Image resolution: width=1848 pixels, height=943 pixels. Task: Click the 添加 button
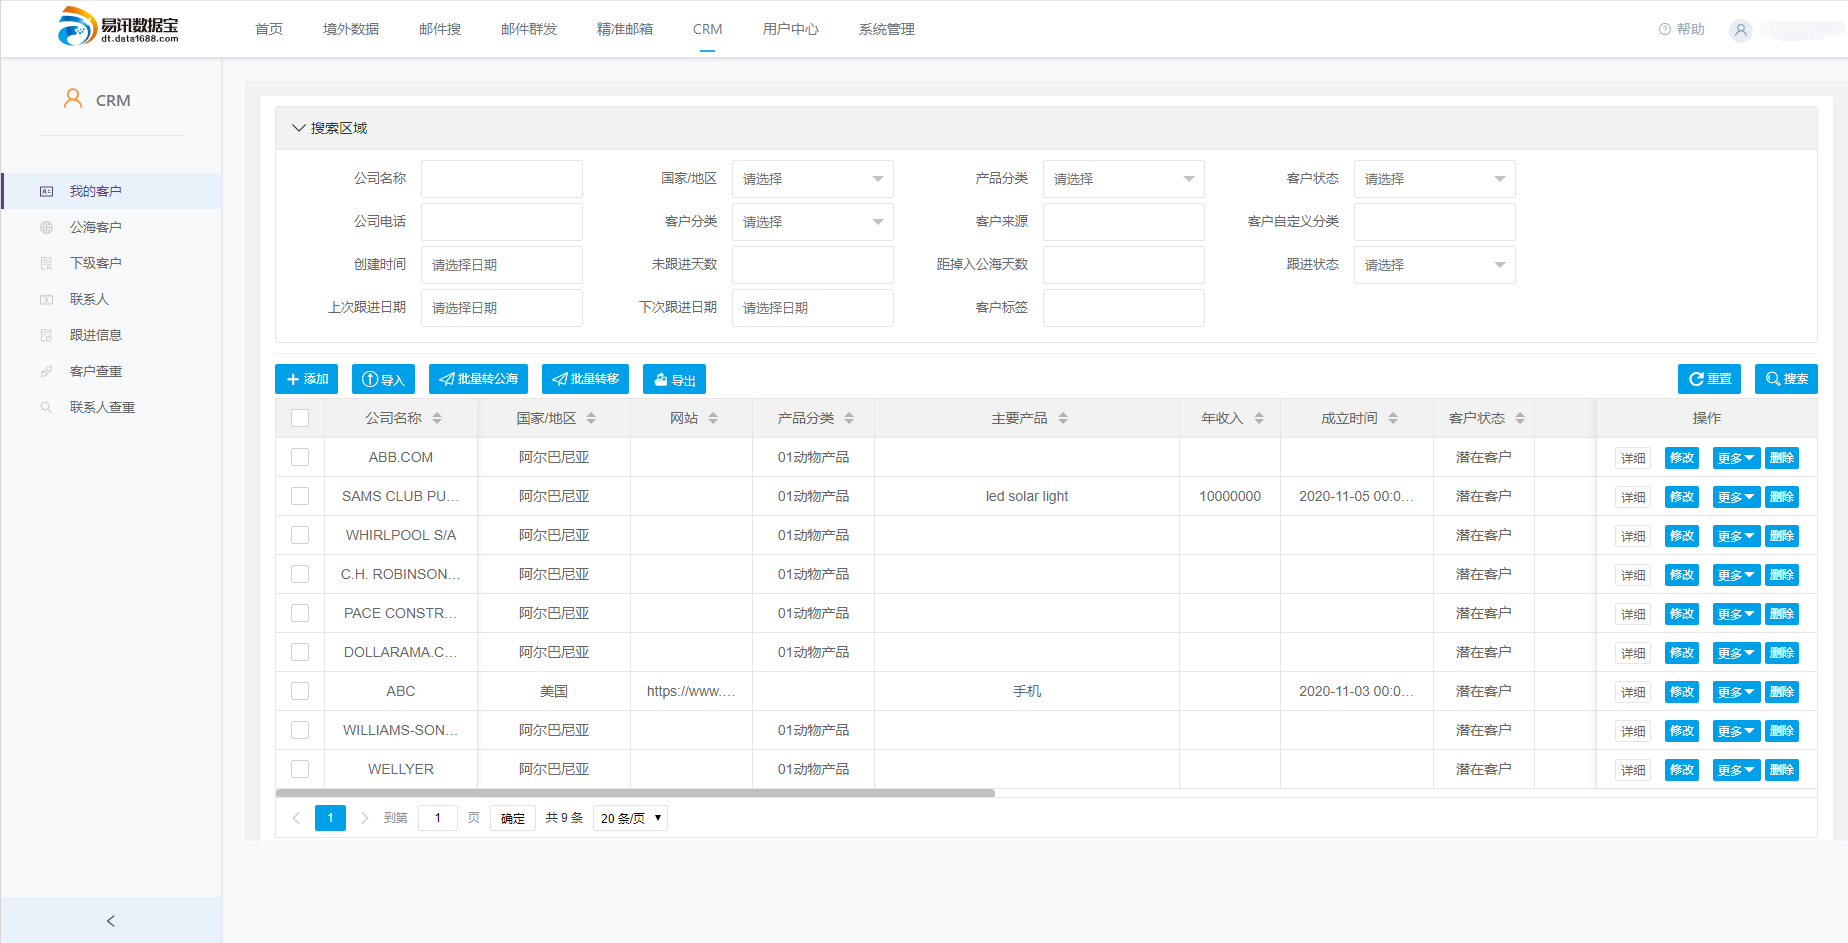306,379
